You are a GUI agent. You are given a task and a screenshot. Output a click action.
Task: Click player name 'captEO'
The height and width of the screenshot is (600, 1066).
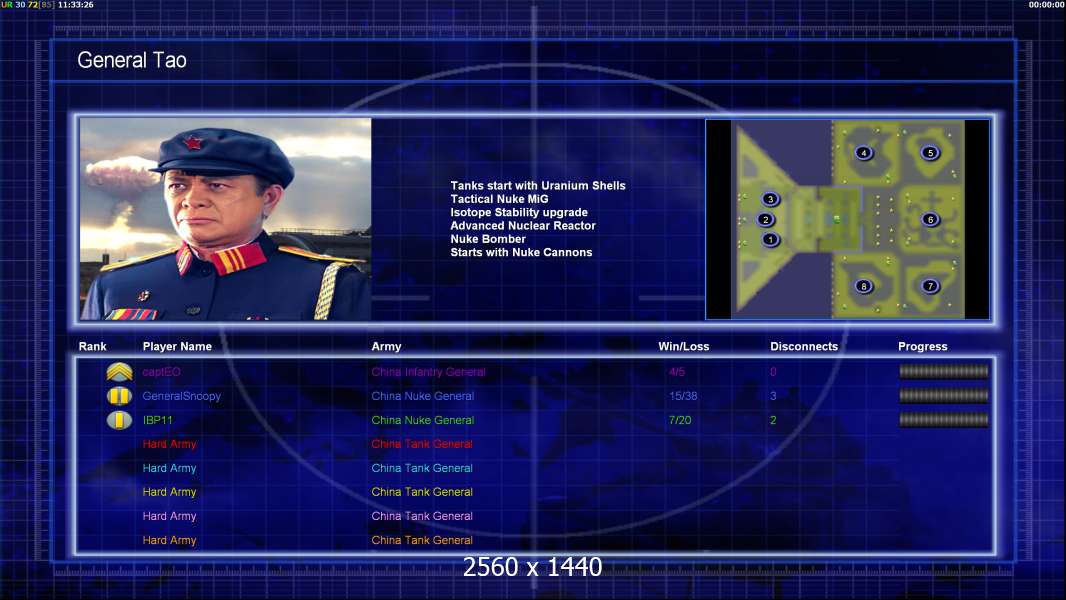[x=161, y=372]
